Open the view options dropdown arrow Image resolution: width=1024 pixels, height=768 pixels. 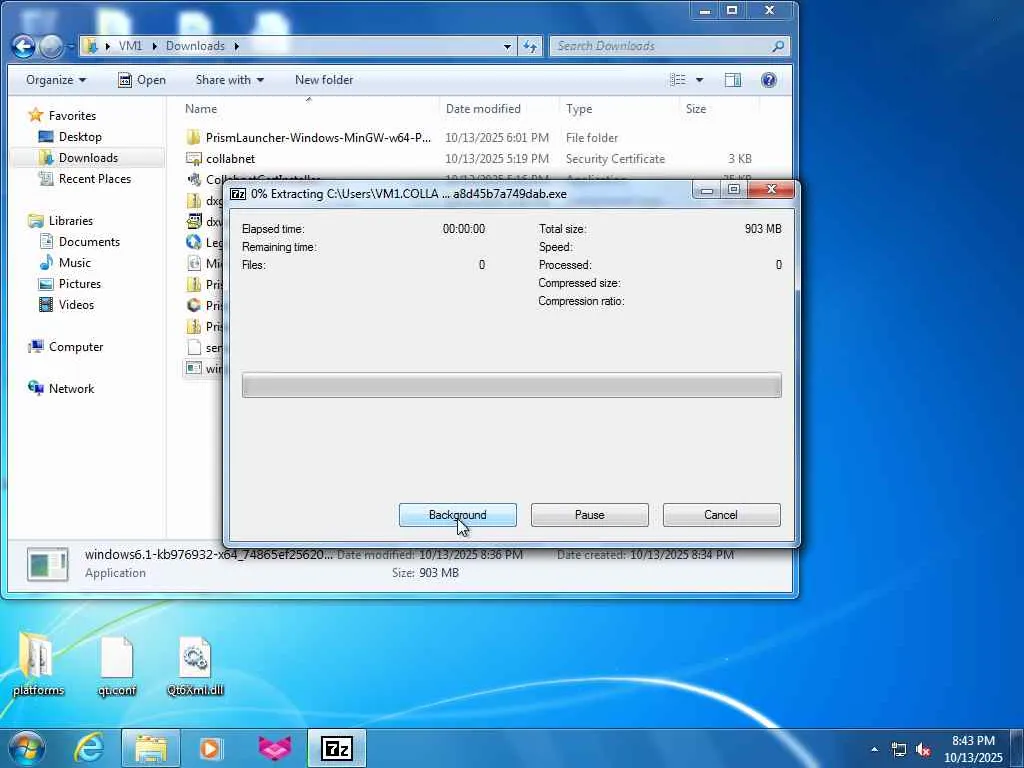699,80
